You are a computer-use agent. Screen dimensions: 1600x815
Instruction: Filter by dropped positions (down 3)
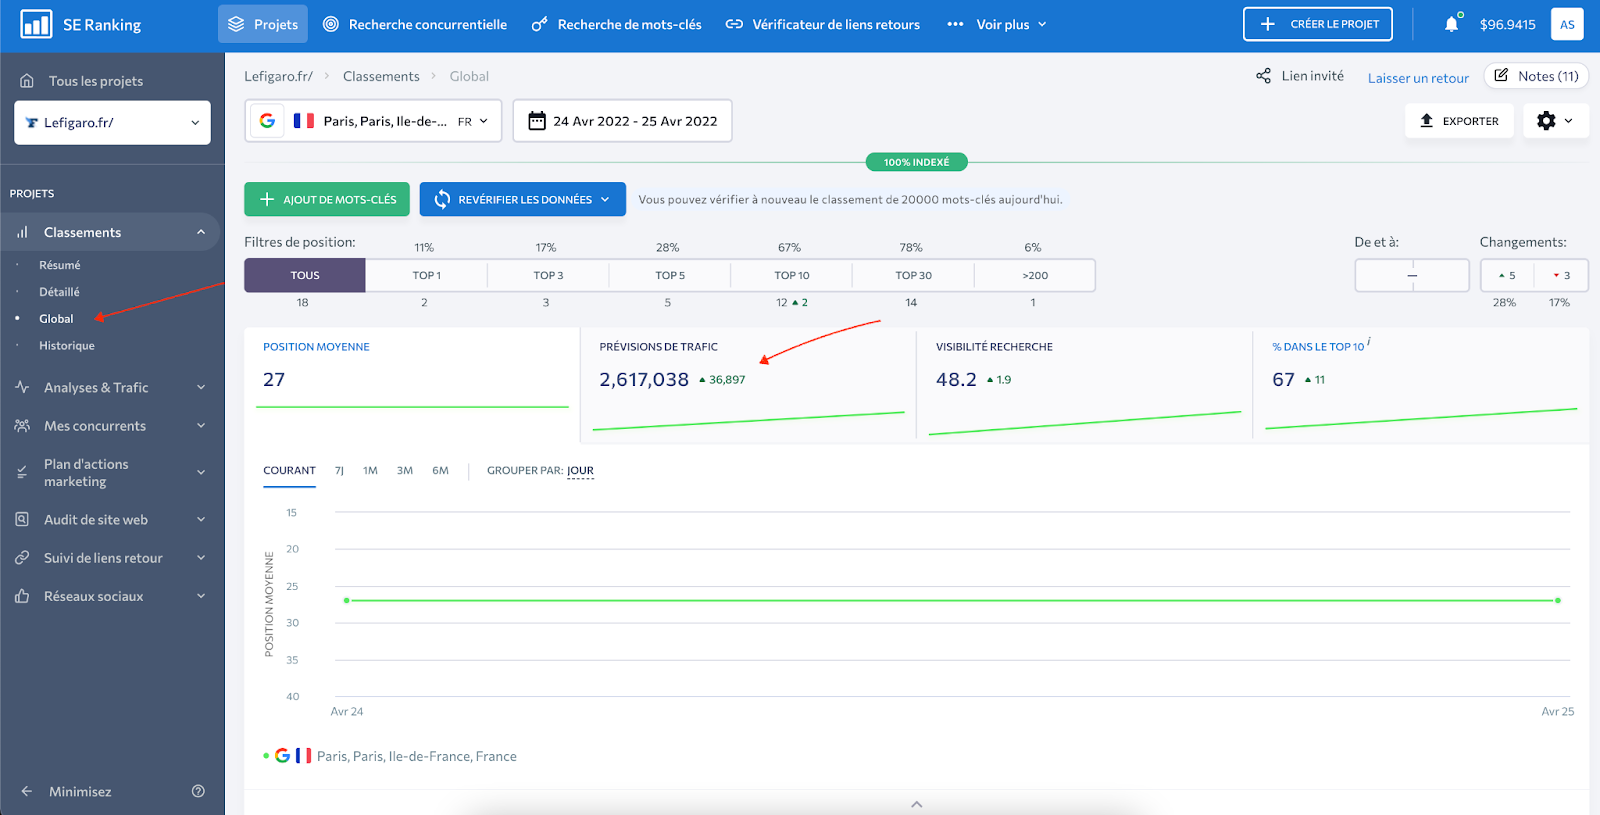1561,275
